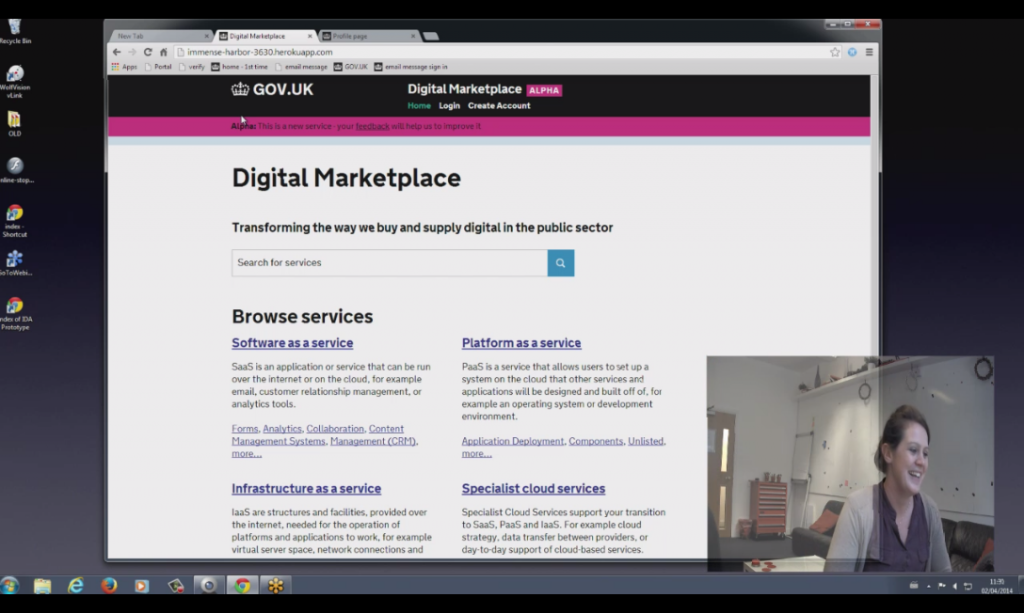Open File Explorer from the taskbar
The image size is (1024, 613).
[x=42, y=586]
